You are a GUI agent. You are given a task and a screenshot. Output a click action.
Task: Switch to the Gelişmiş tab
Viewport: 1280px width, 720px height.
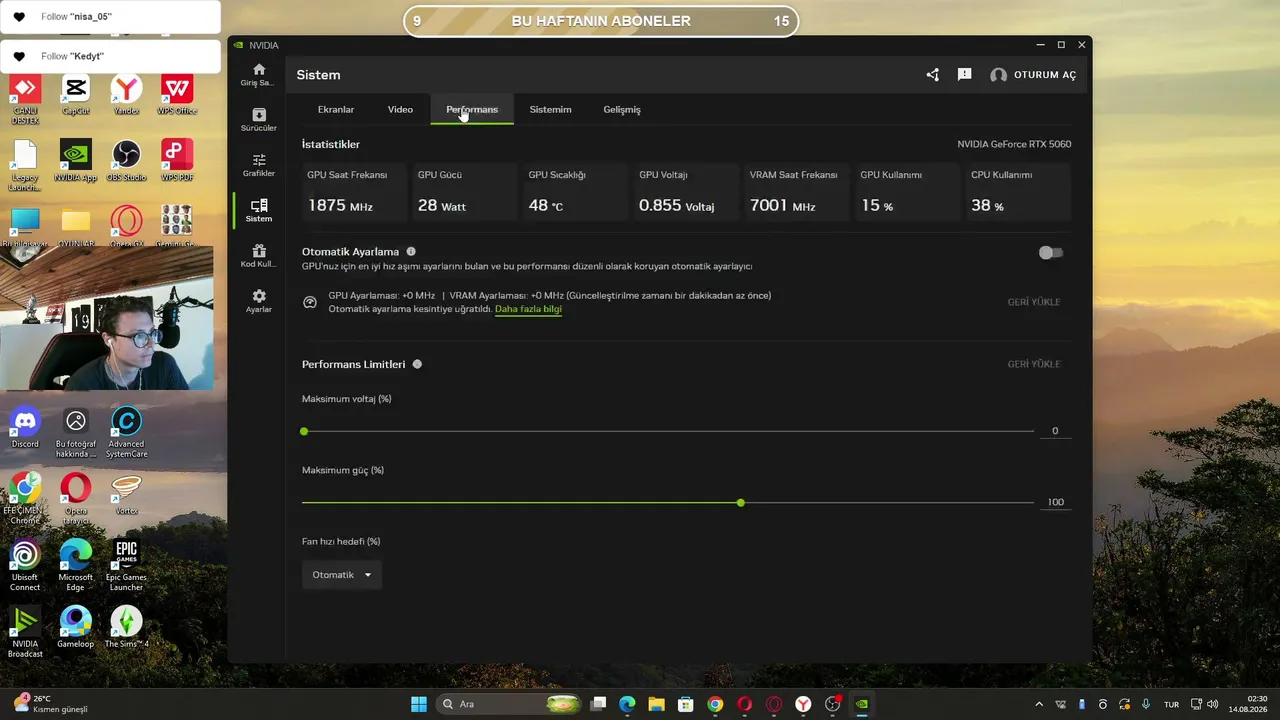[622, 109]
